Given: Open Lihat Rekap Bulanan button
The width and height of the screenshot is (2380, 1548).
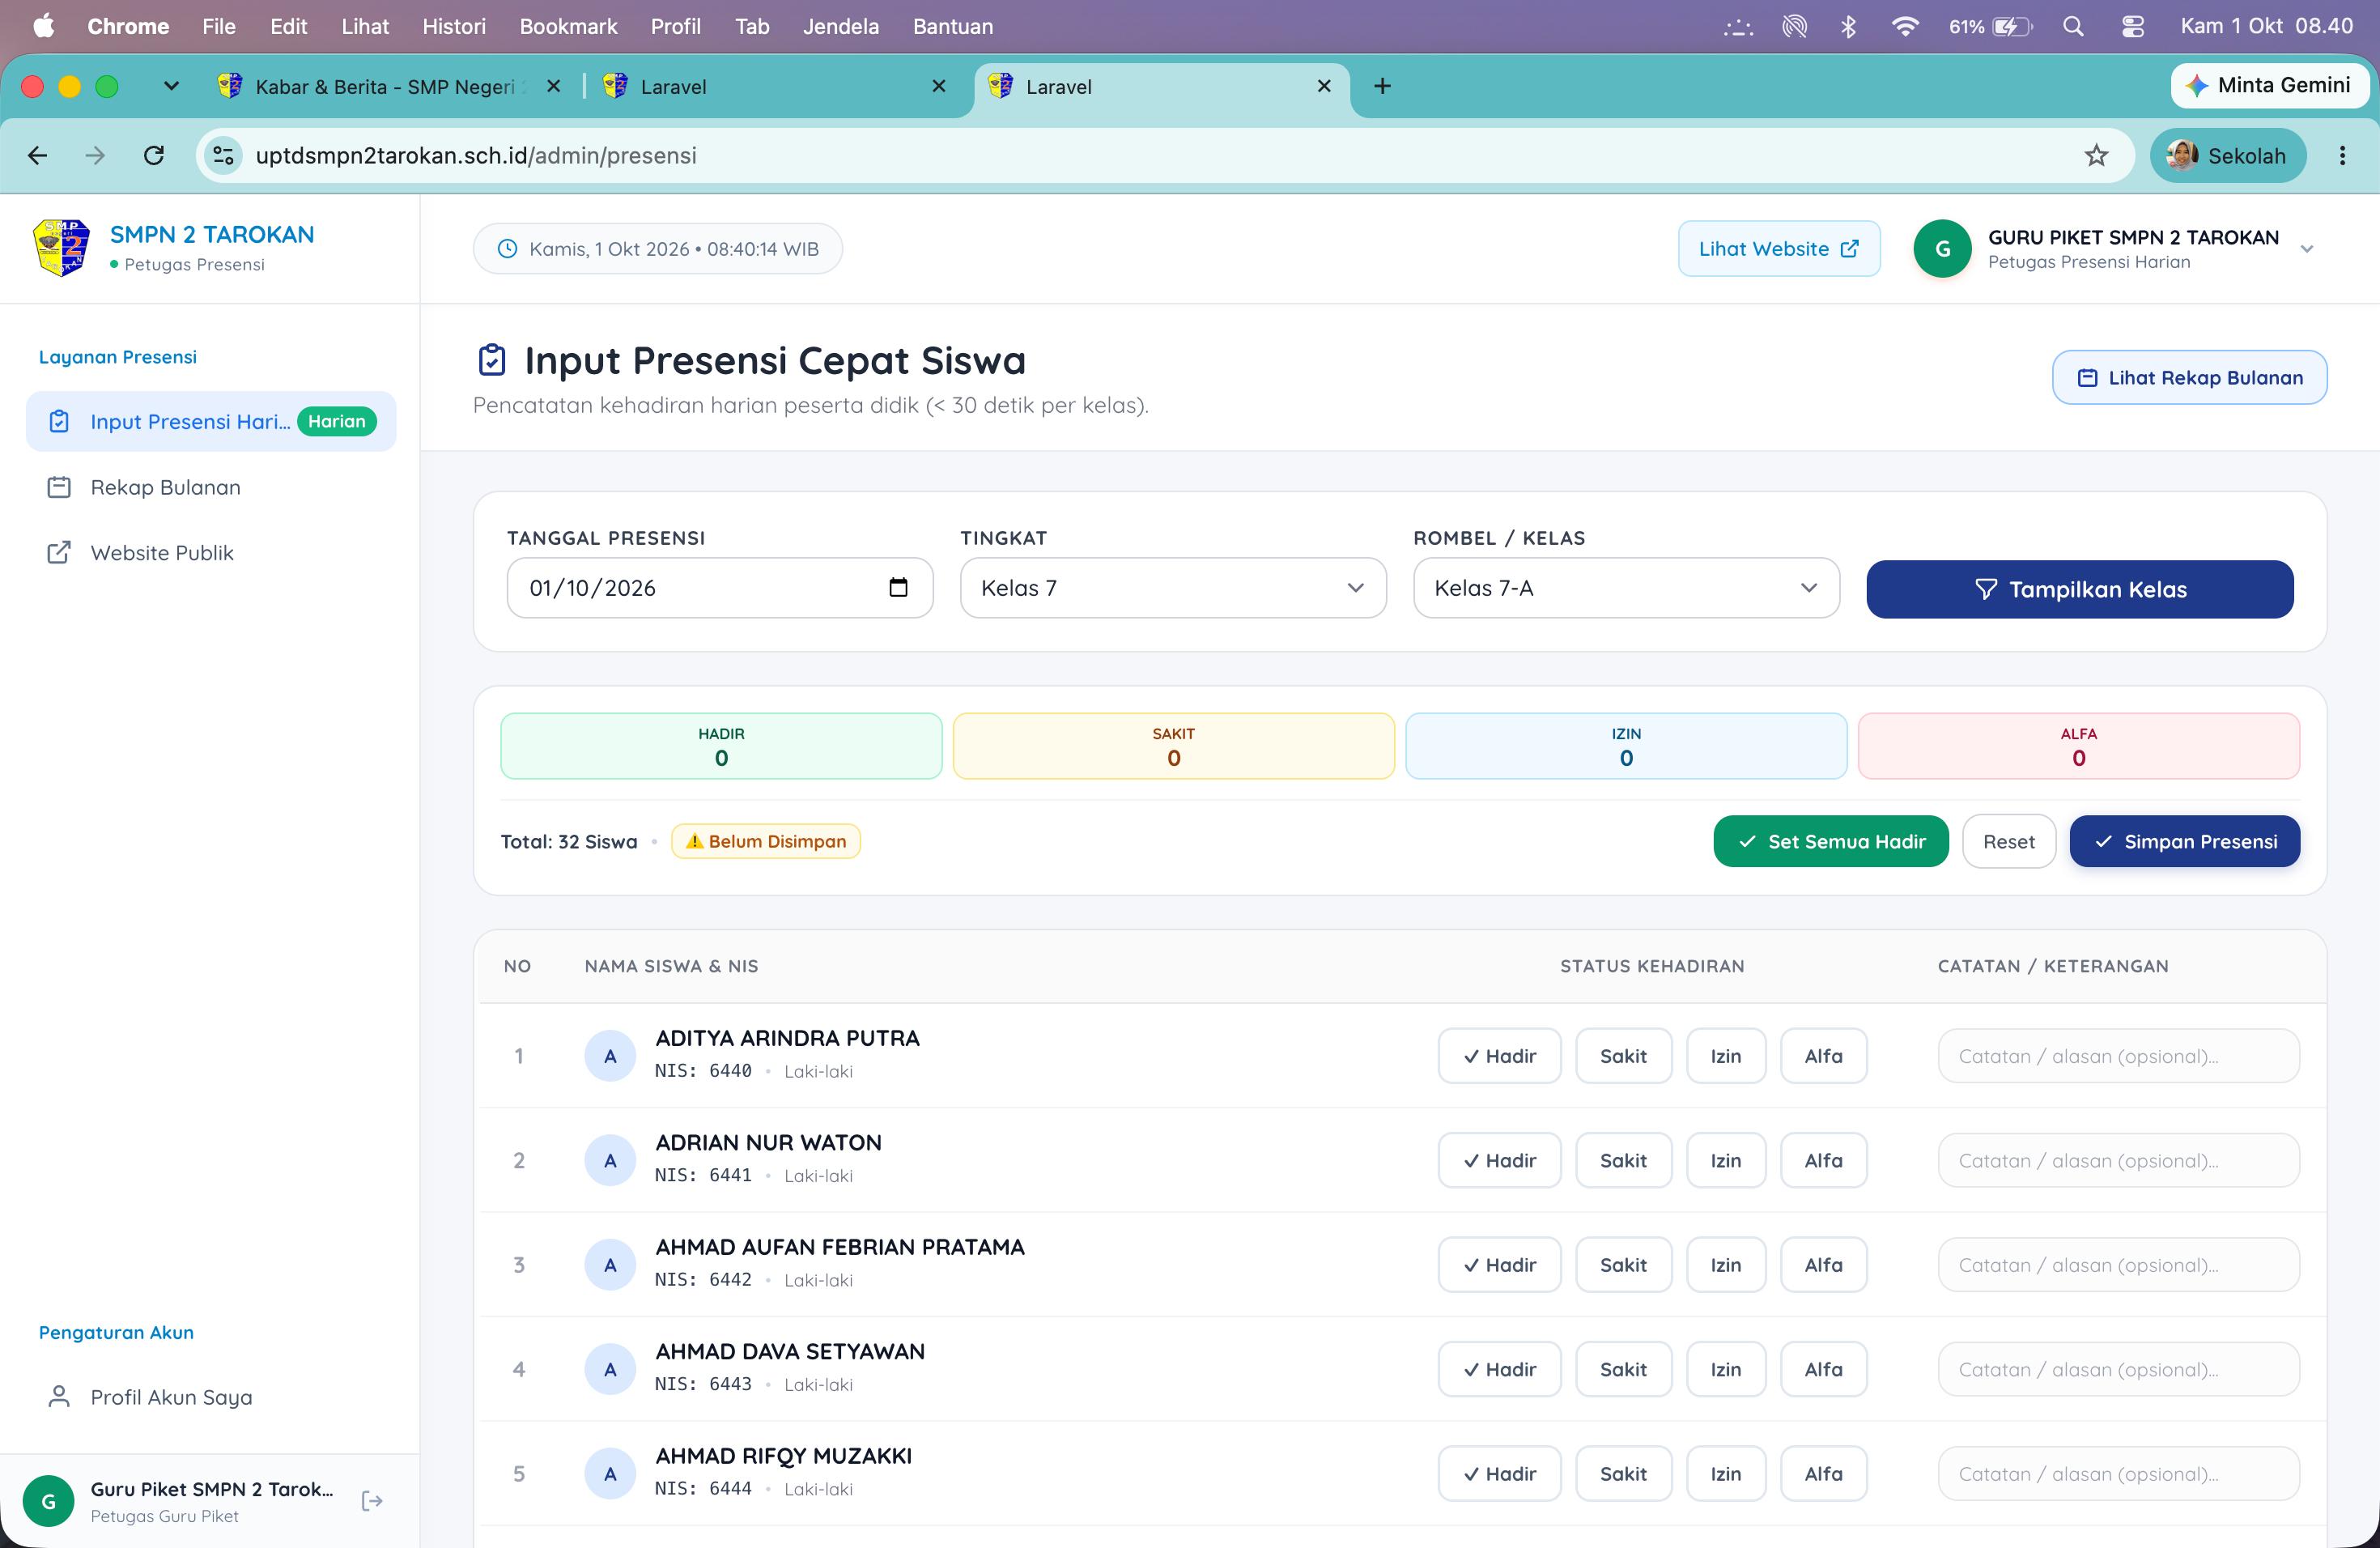Looking at the screenshot, I should coord(2189,377).
